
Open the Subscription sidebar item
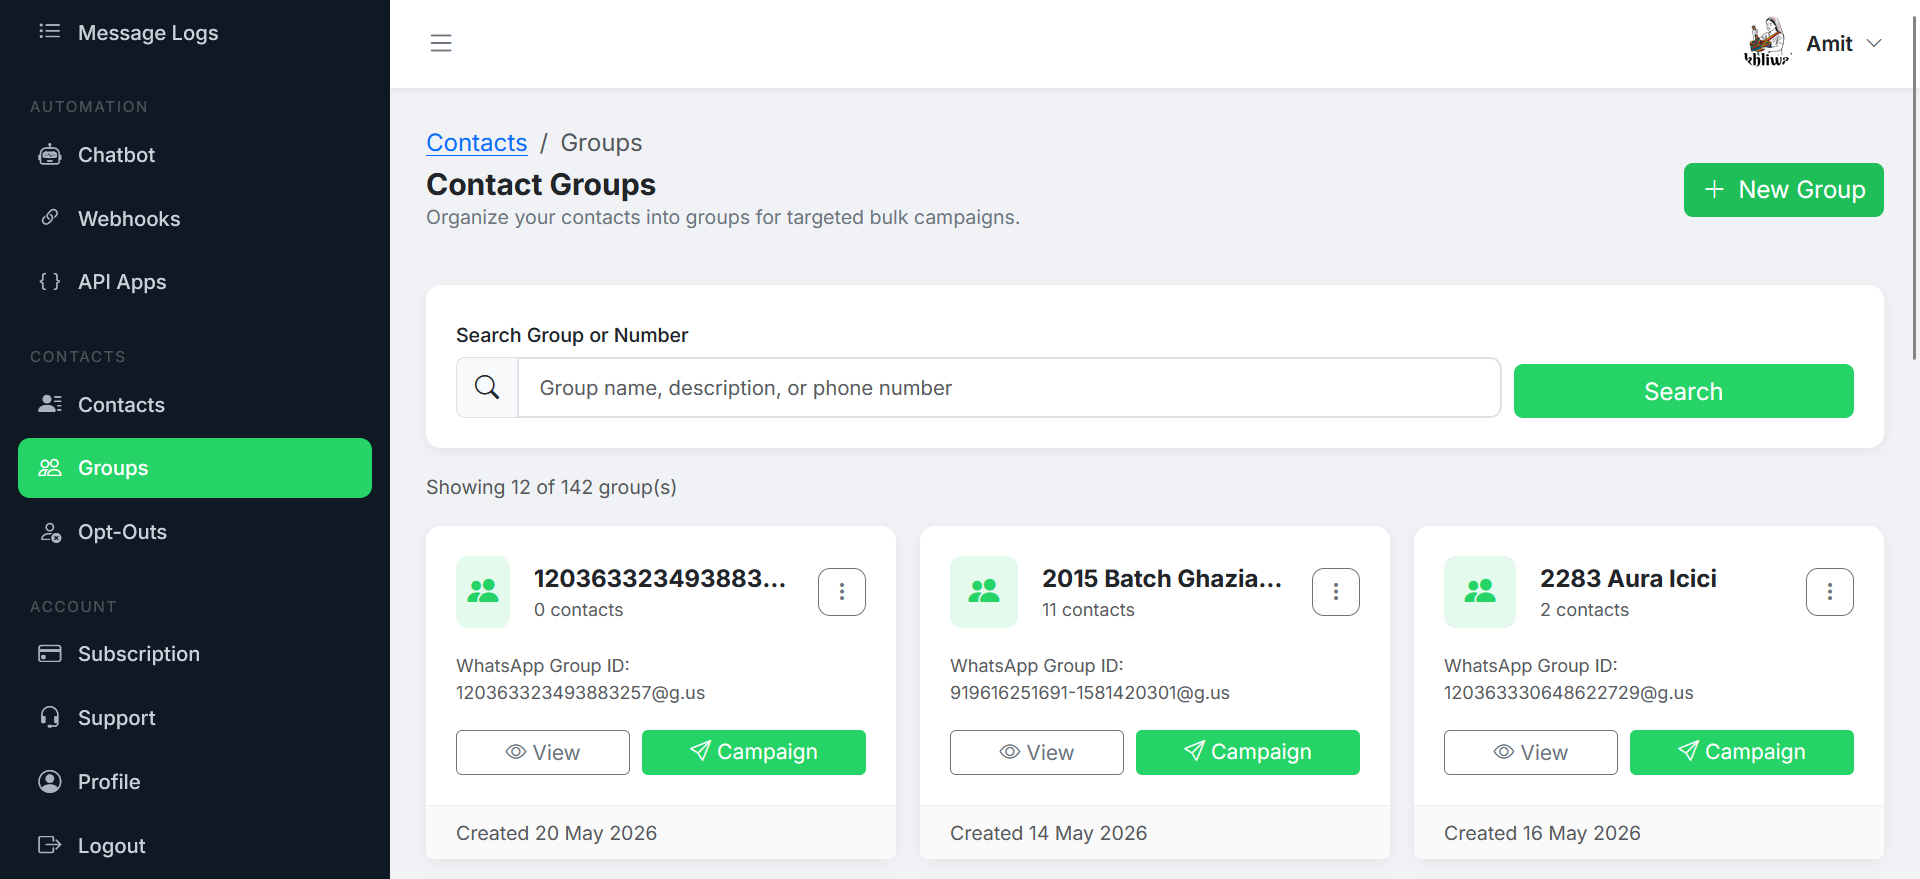[x=195, y=654]
